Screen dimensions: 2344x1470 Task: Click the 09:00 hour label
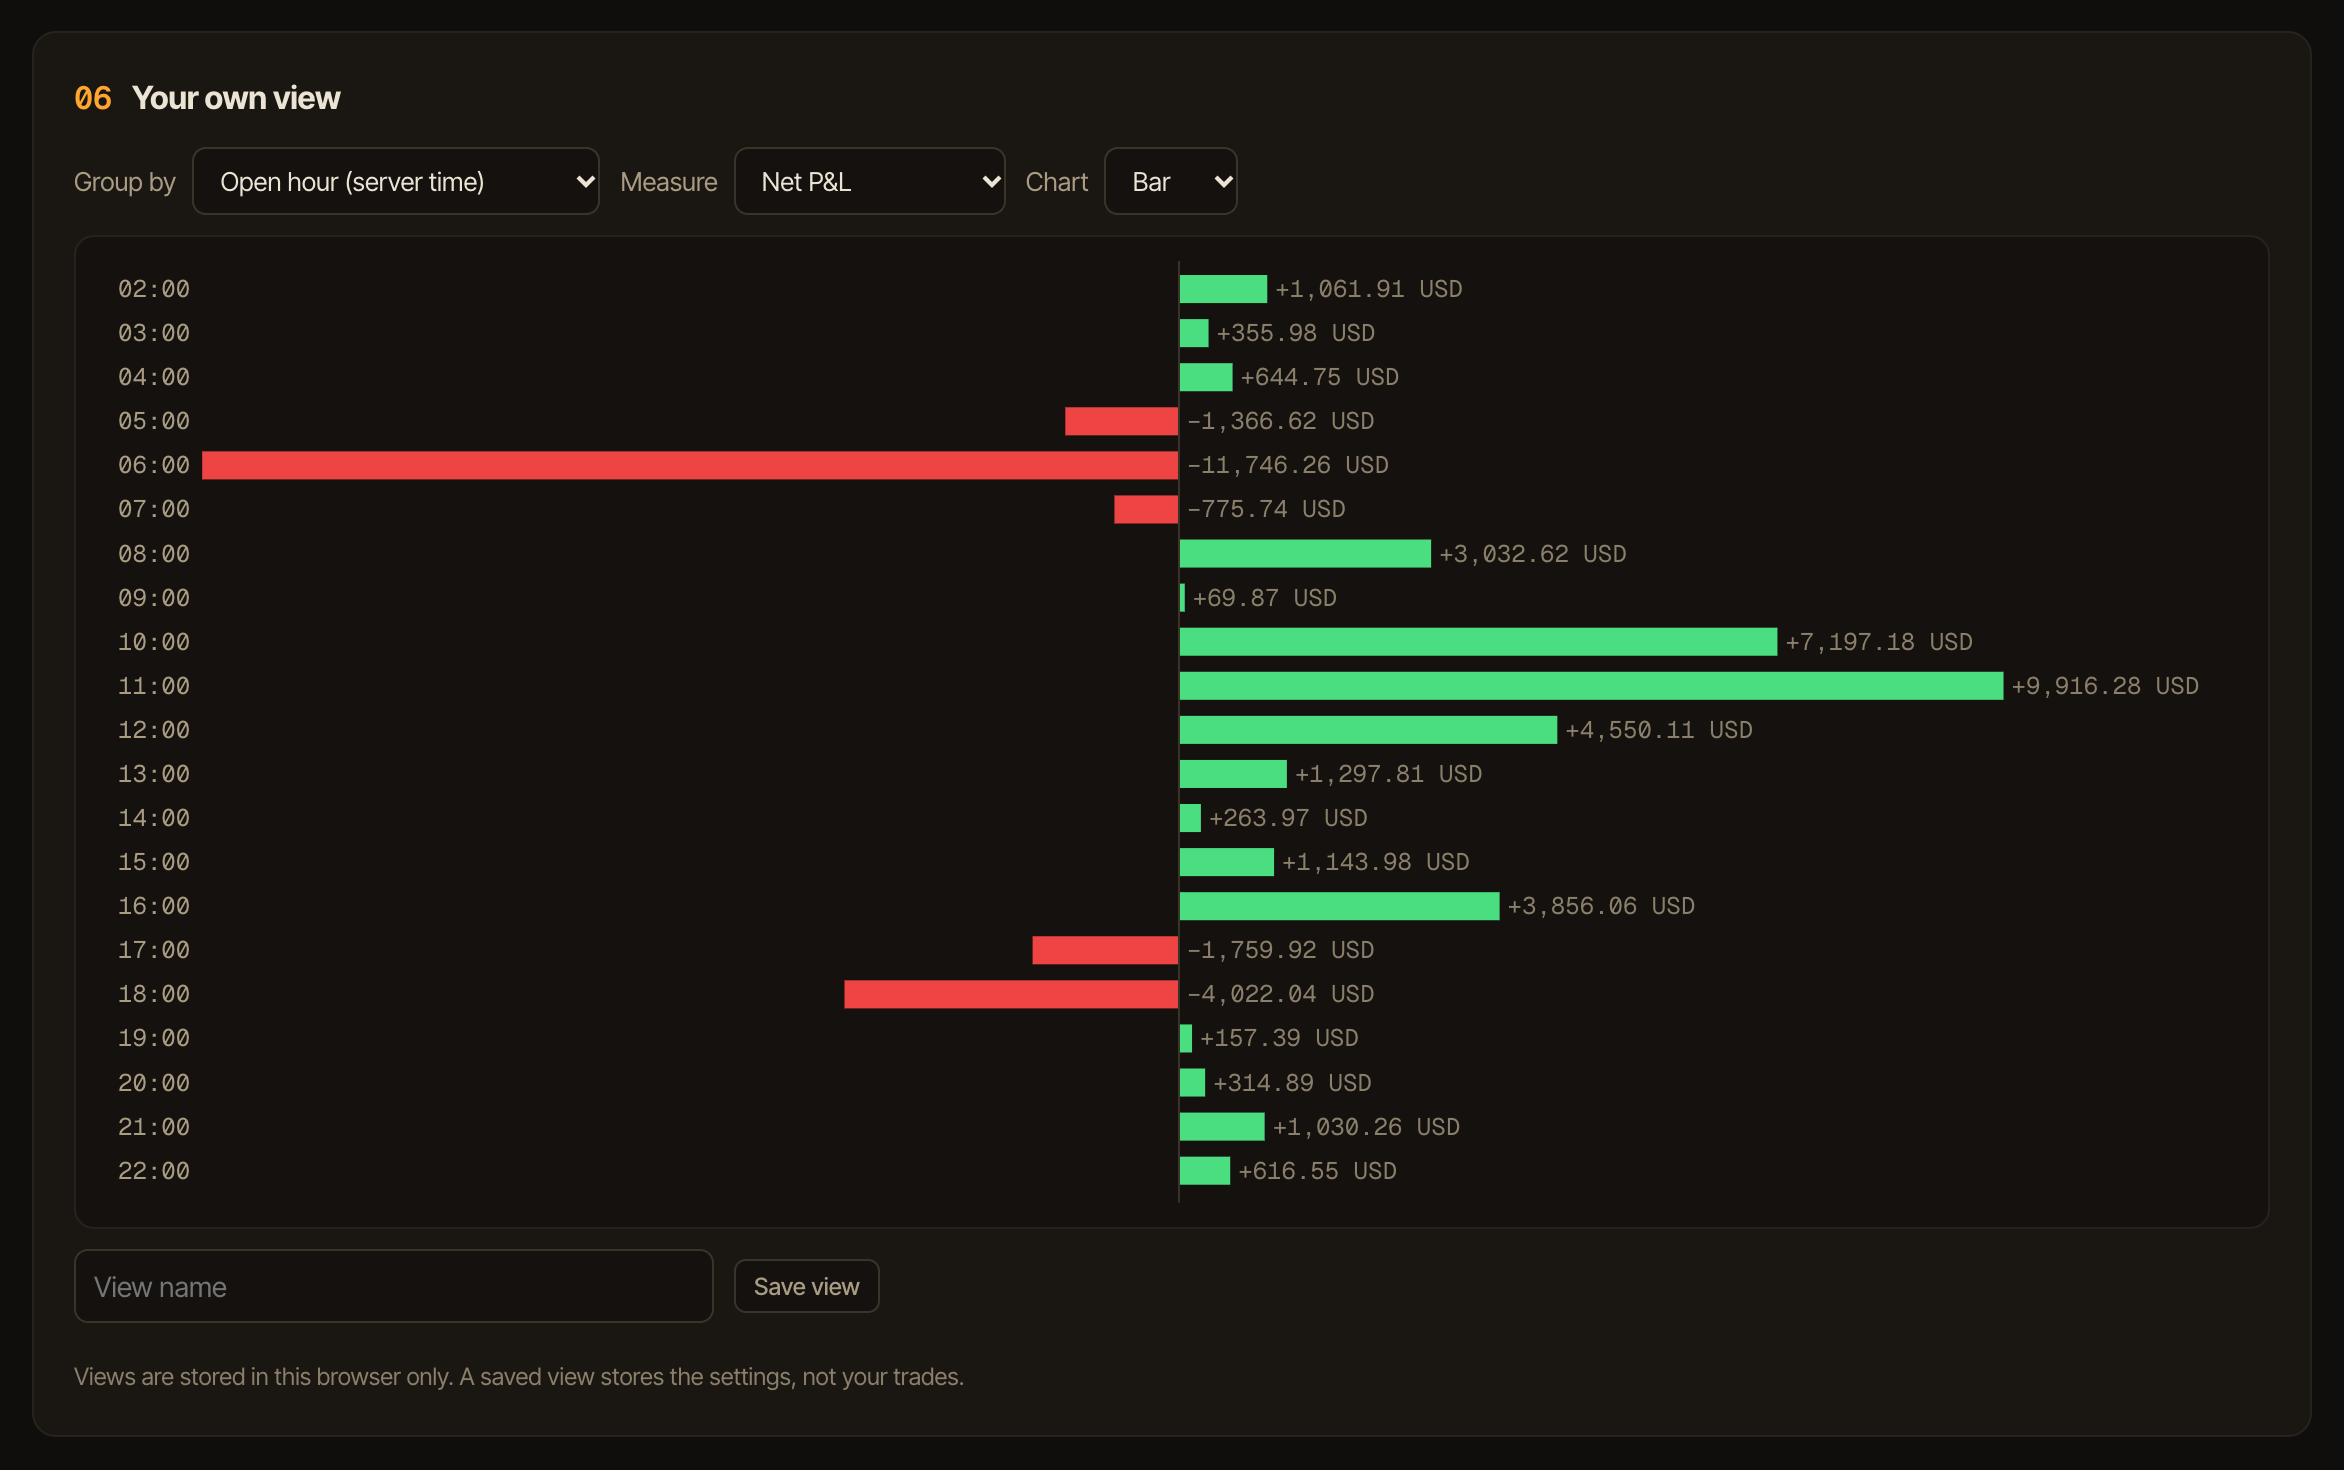[x=154, y=598]
